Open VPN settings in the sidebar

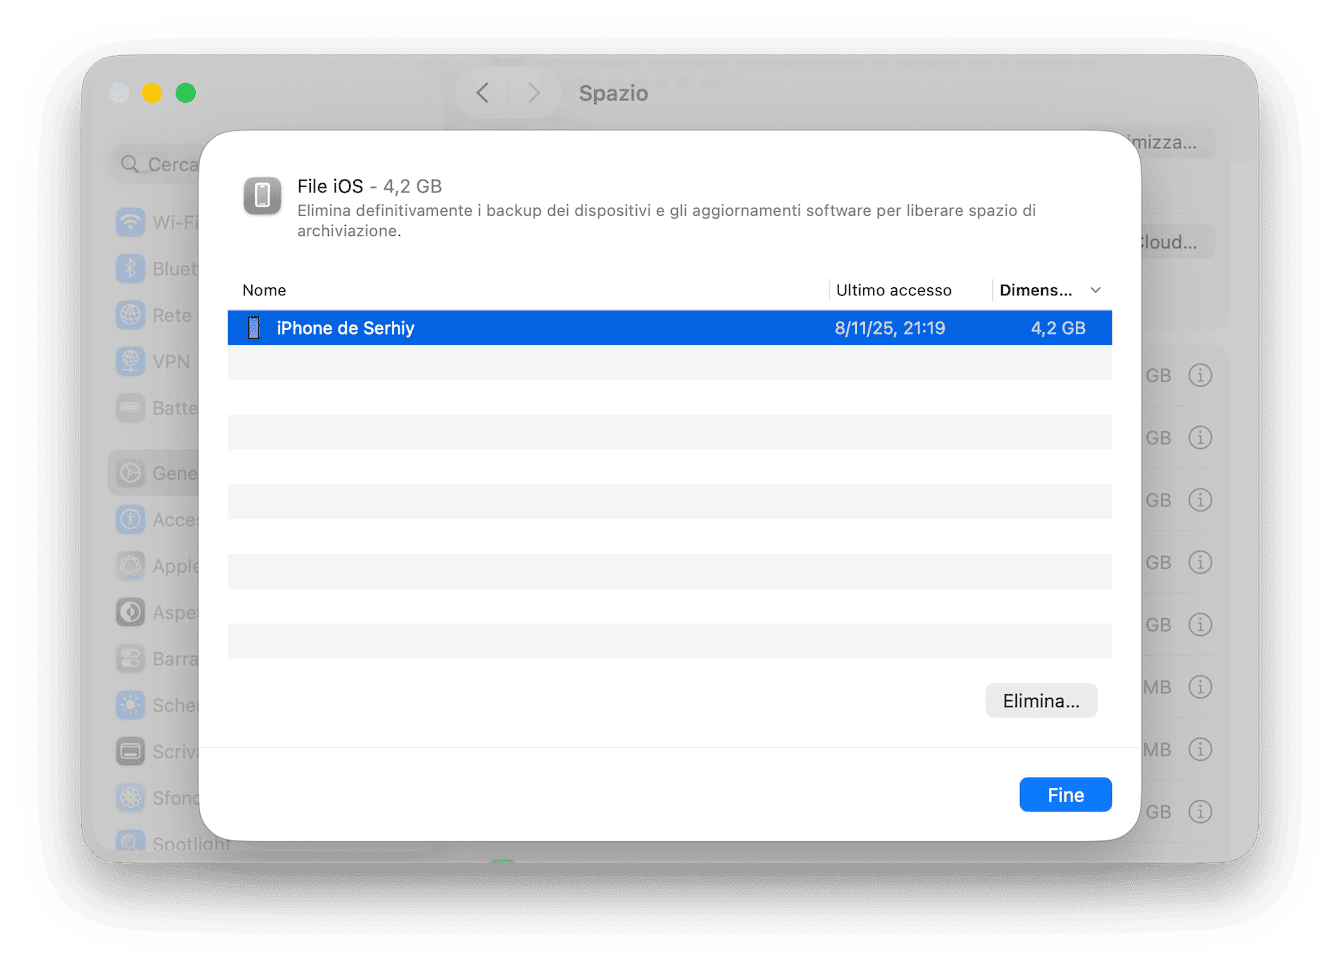157,361
